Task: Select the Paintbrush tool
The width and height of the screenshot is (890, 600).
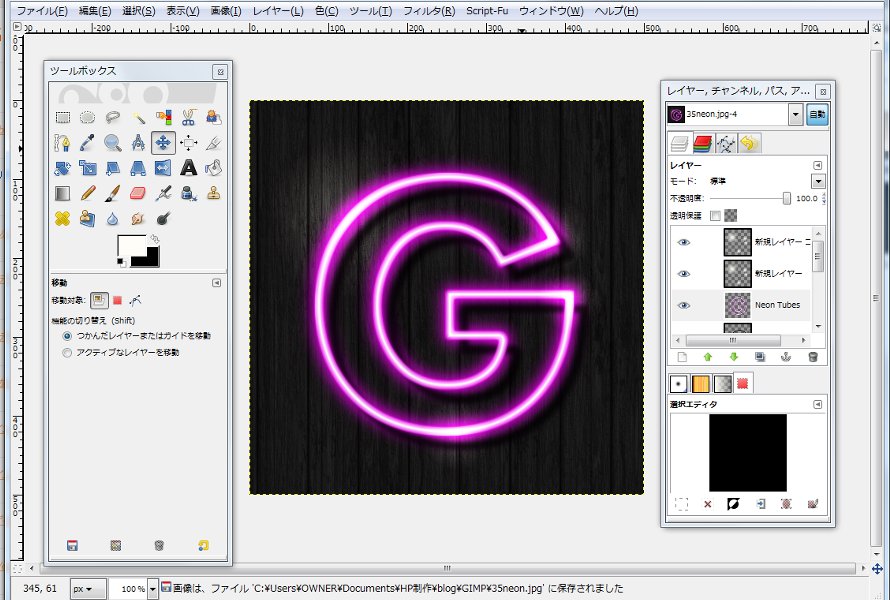Action: click(x=112, y=192)
